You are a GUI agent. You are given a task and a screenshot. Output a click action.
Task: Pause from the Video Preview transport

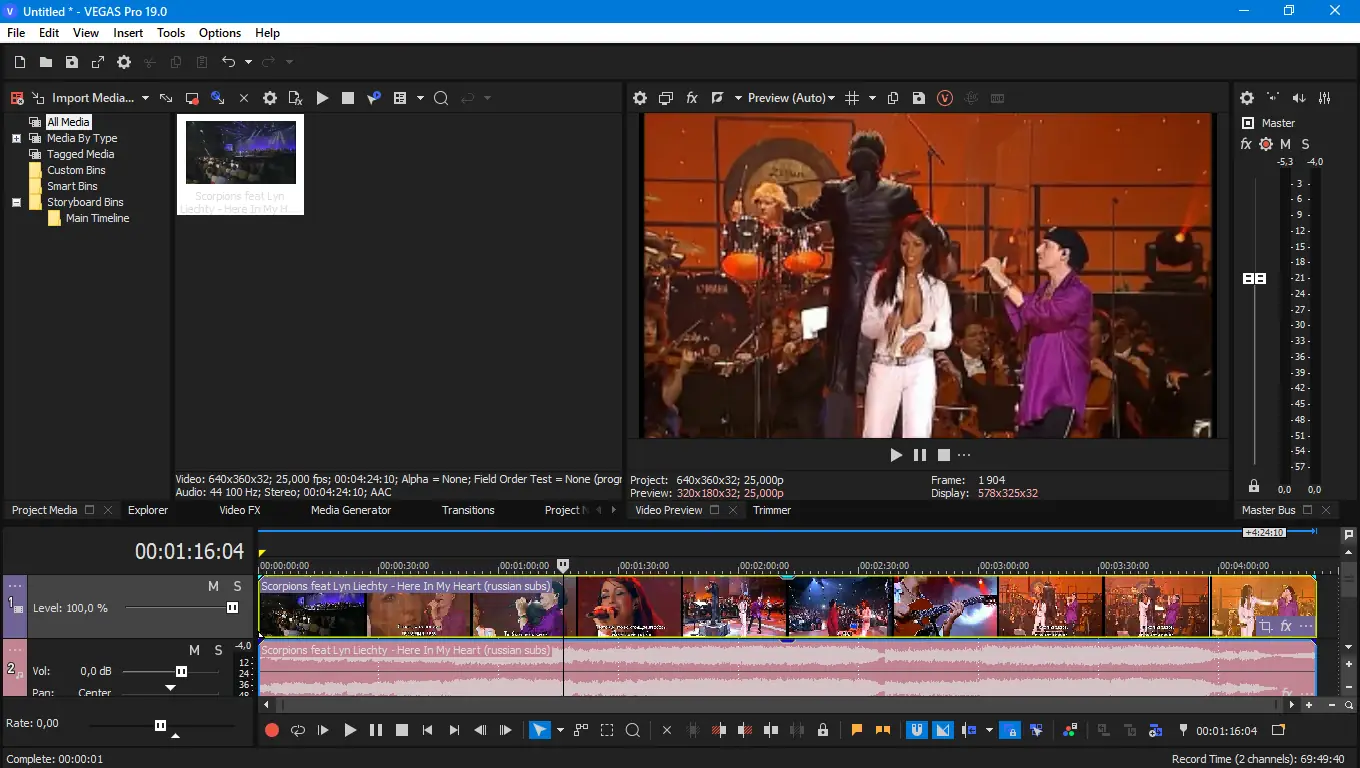point(920,455)
